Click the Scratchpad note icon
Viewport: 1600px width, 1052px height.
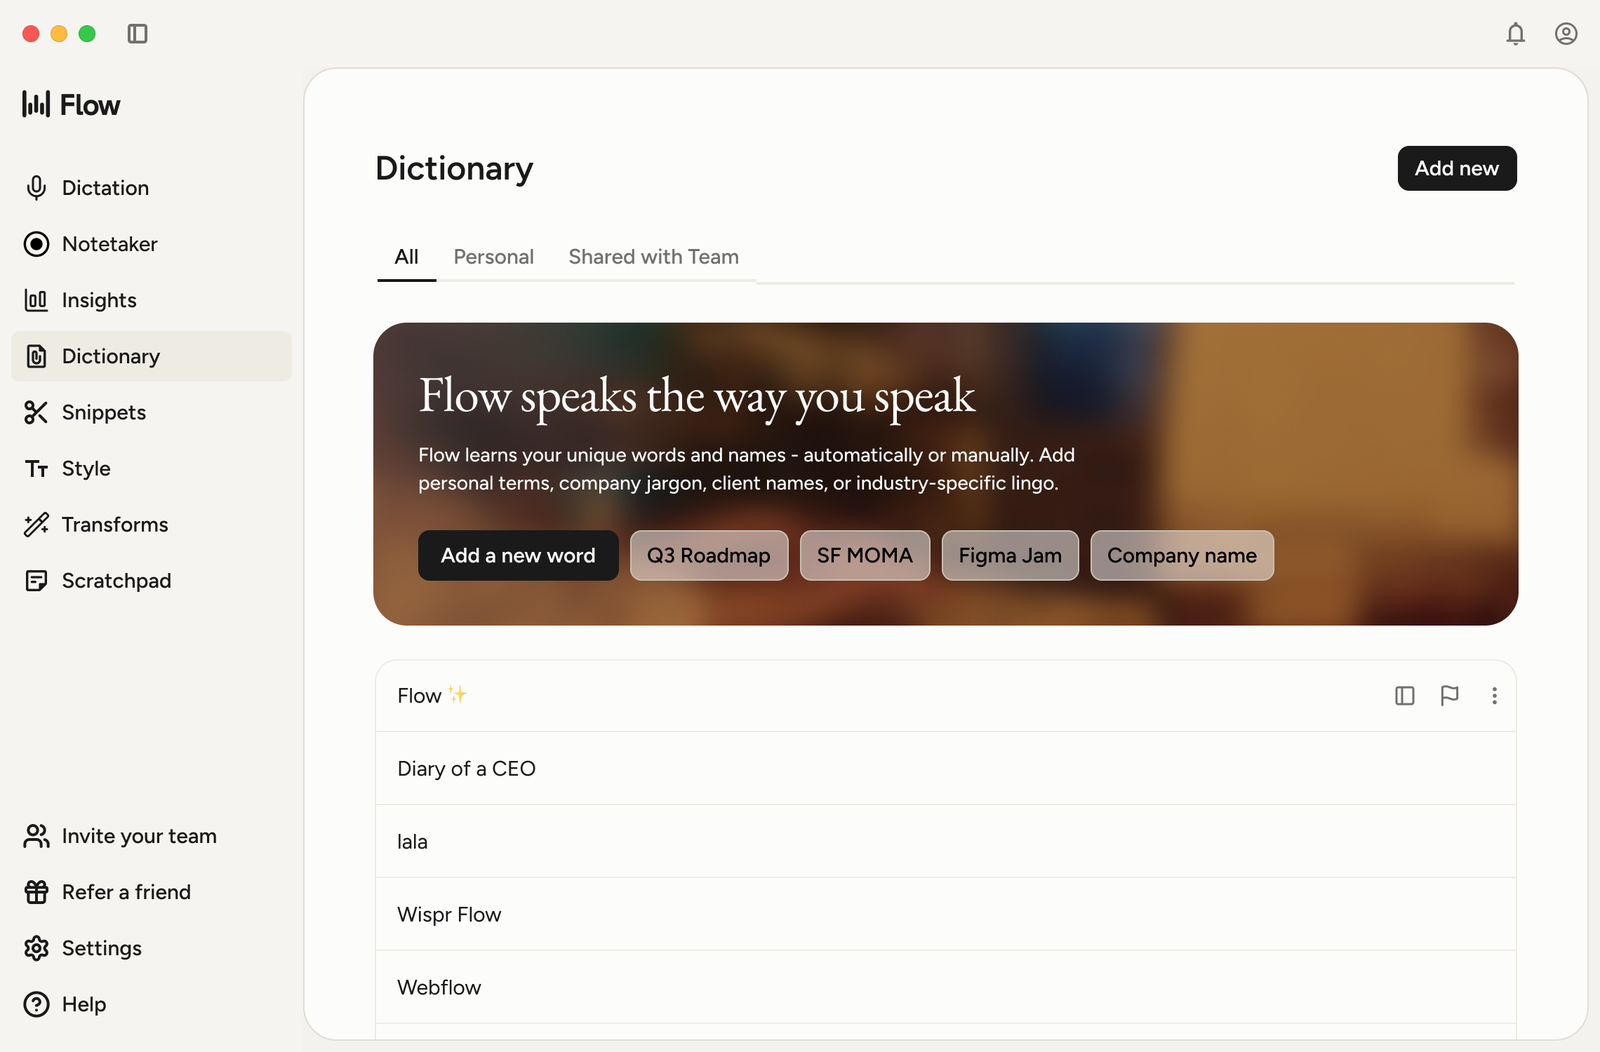[37, 581]
